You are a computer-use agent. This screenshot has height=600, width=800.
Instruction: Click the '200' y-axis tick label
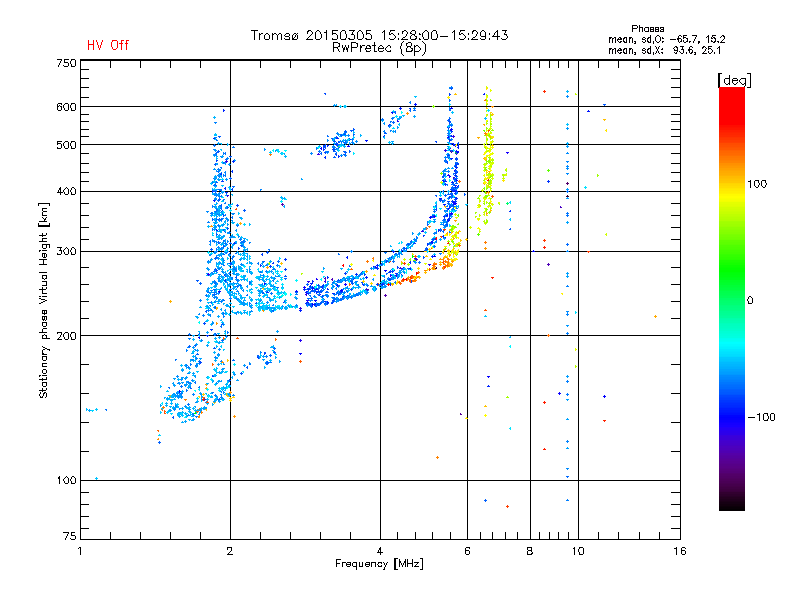(66, 336)
